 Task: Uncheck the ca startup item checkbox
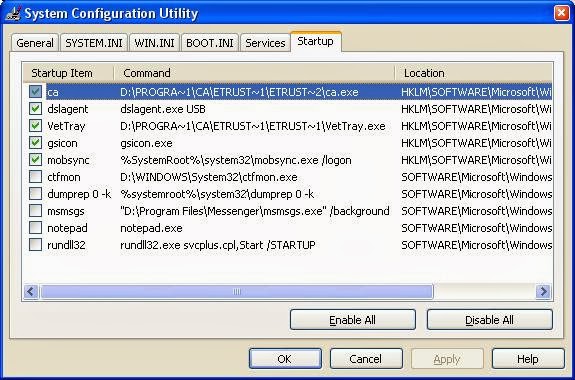[x=35, y=92]
